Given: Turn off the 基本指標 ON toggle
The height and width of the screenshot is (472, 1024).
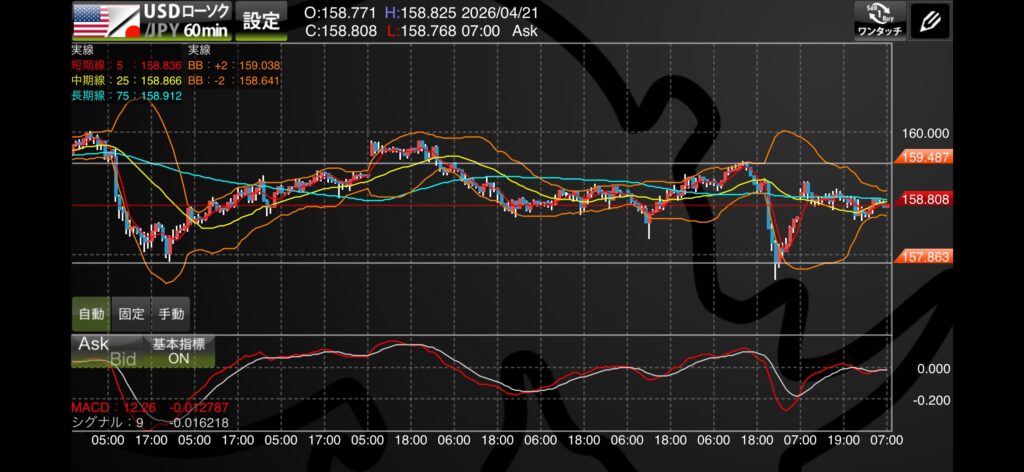Looking at the screenshot, I should point(178,350).
